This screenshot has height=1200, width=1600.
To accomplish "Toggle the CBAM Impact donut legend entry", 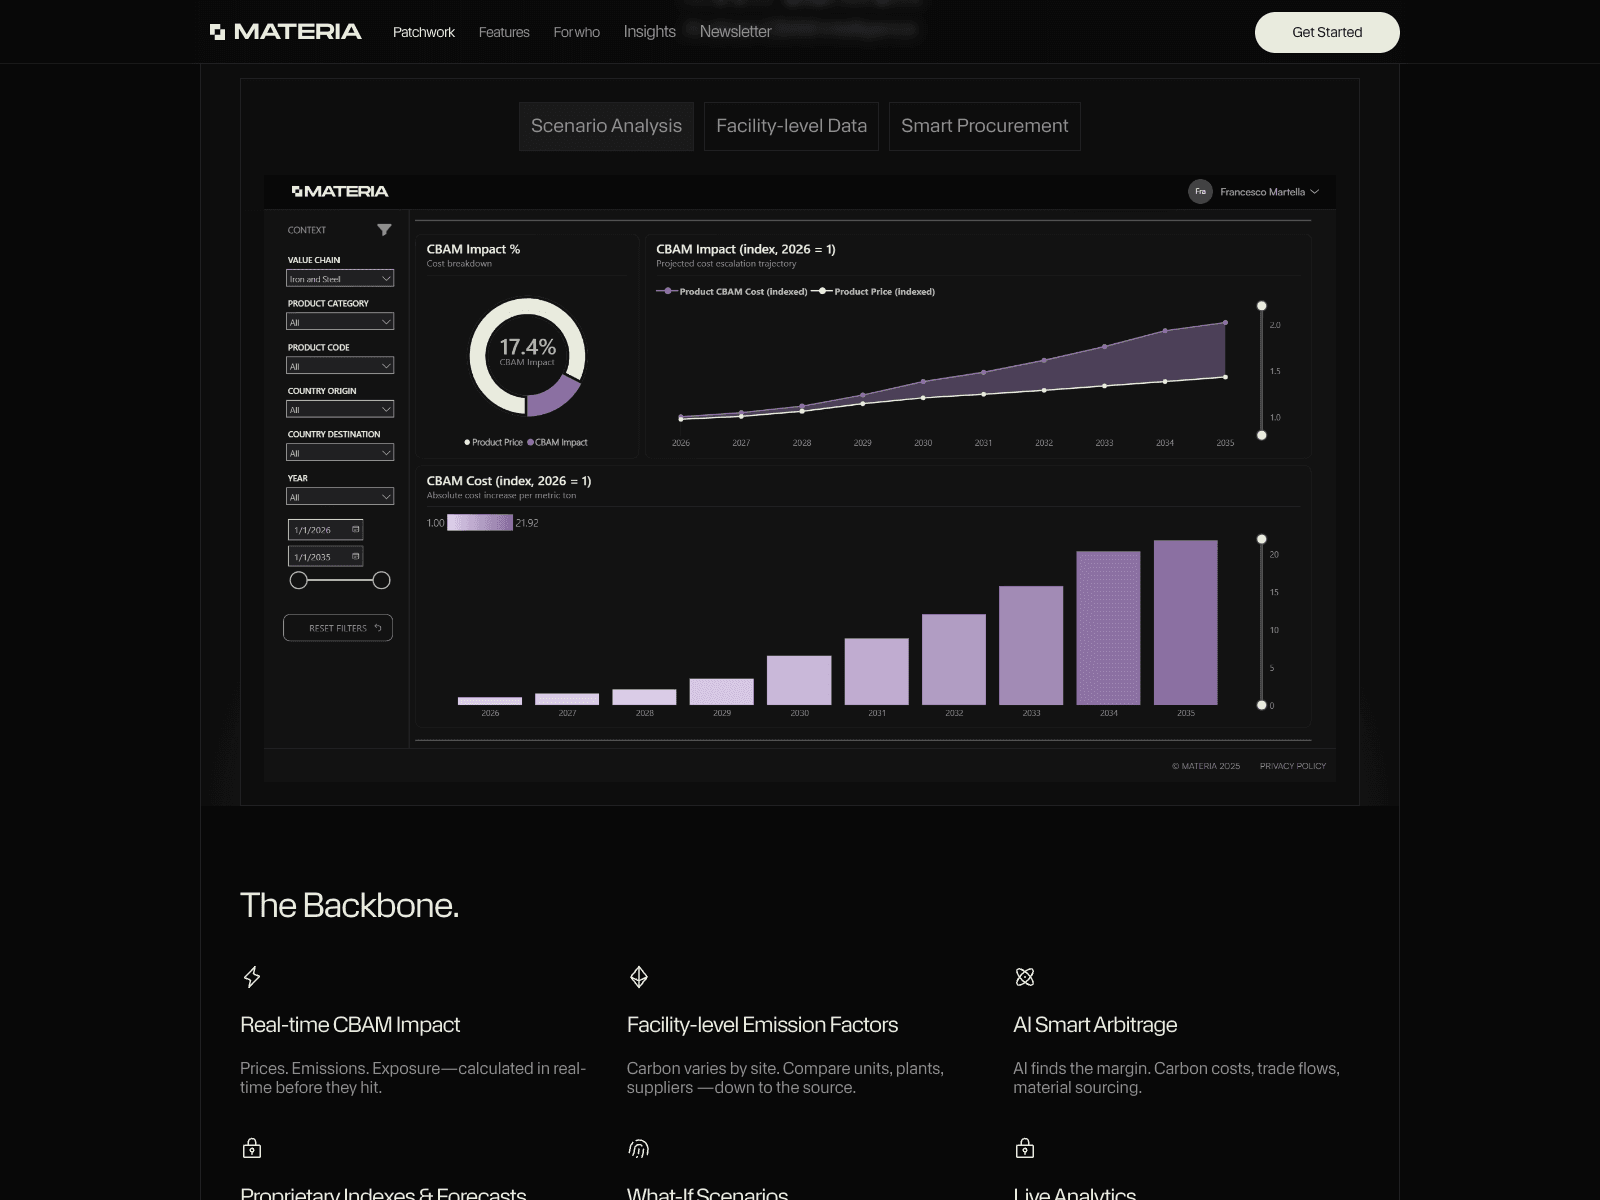I will 558,442.
